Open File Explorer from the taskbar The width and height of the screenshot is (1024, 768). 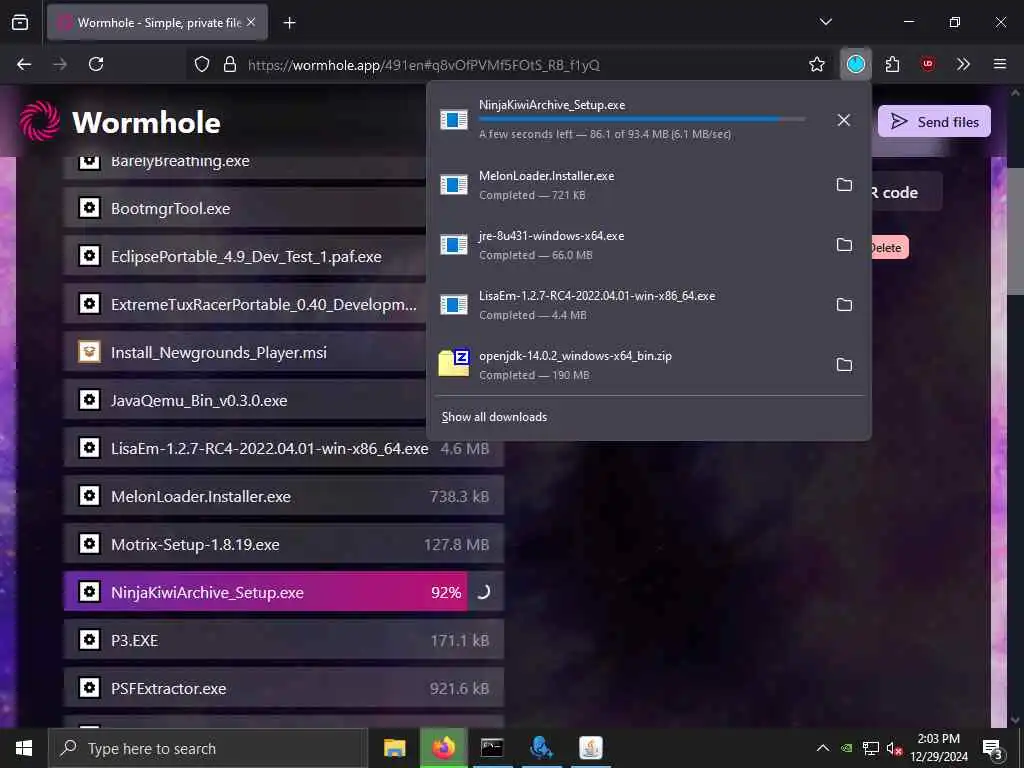coord(394,748)
